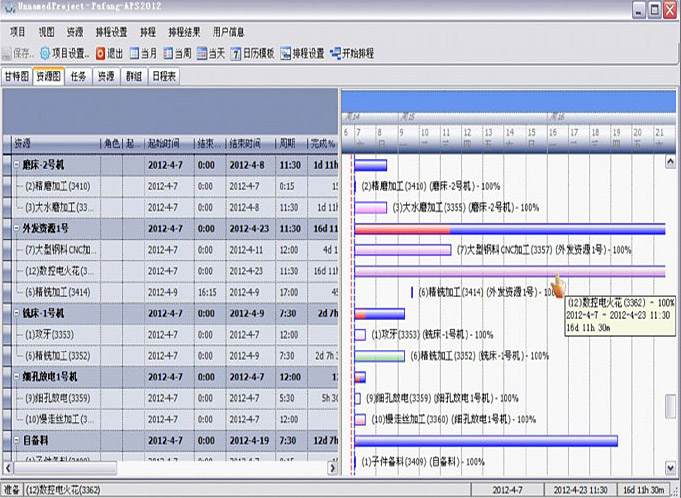Open the 排程结果 menu
The image size is (681, 498).
pyautogui.click(x=185, y=32)
